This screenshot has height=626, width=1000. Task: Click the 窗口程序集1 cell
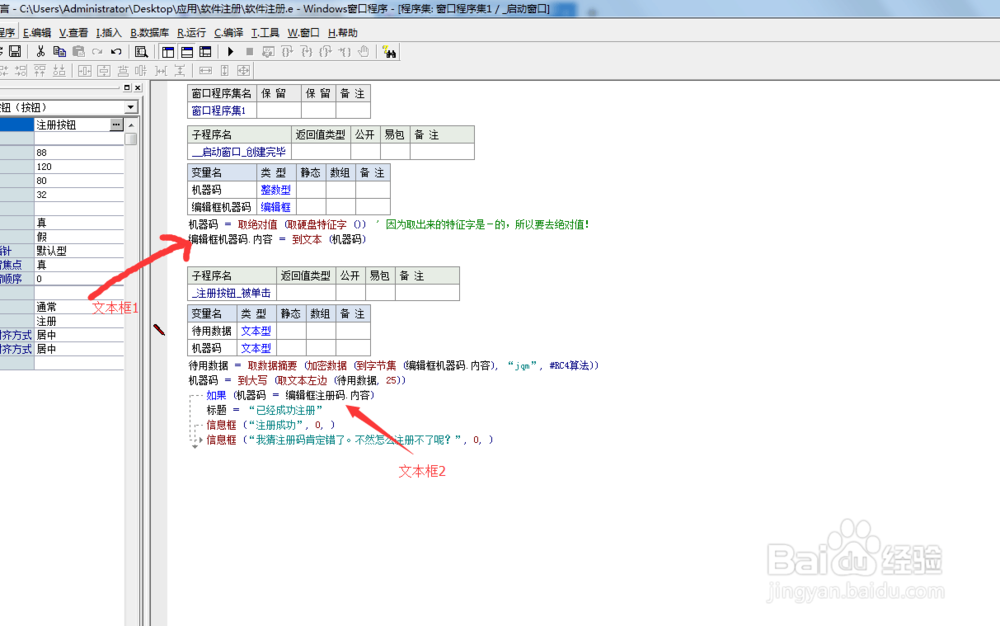[x=222, y=110]
